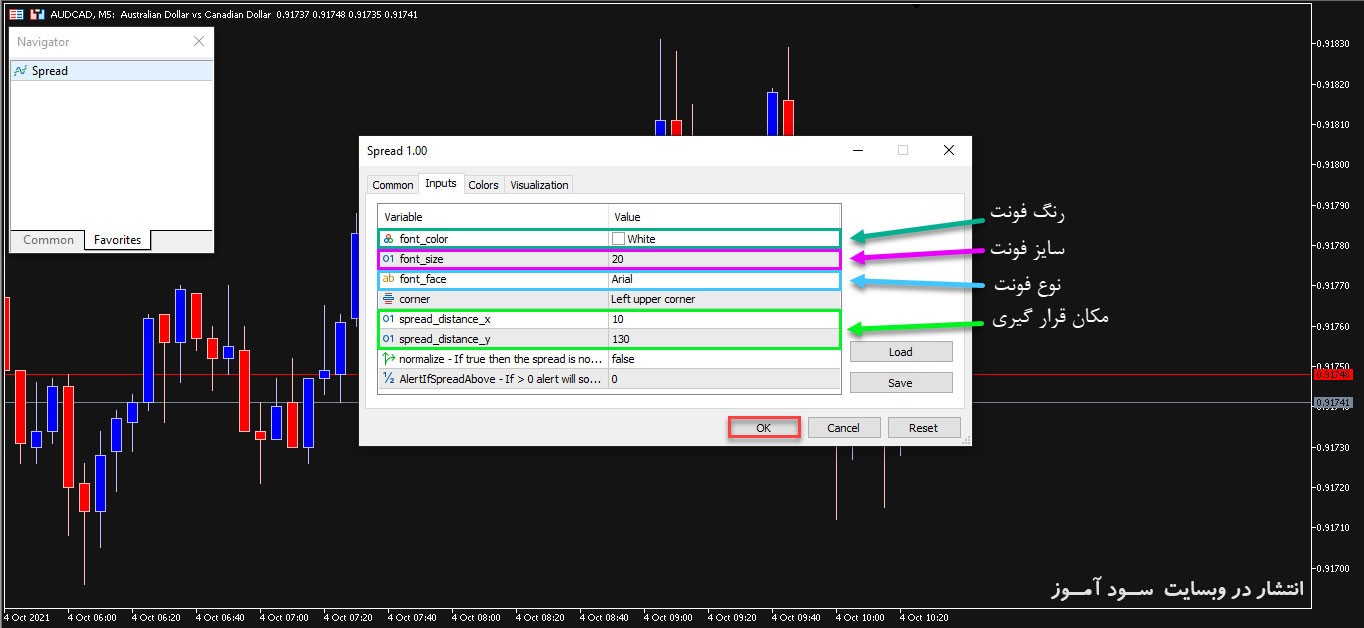Open the corner value Left upper corner
The image size is (1364, 628).
tap(723, 299)
